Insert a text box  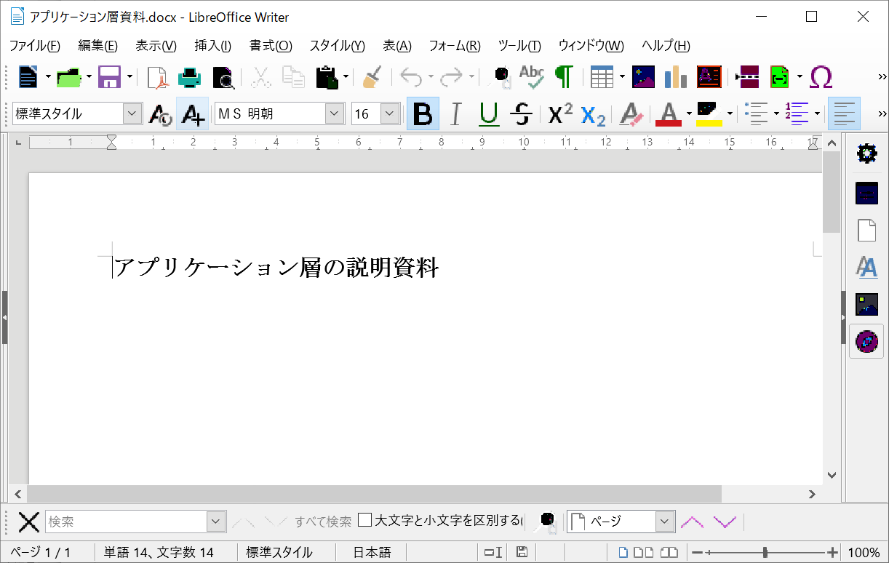click(x=709, y=77)
